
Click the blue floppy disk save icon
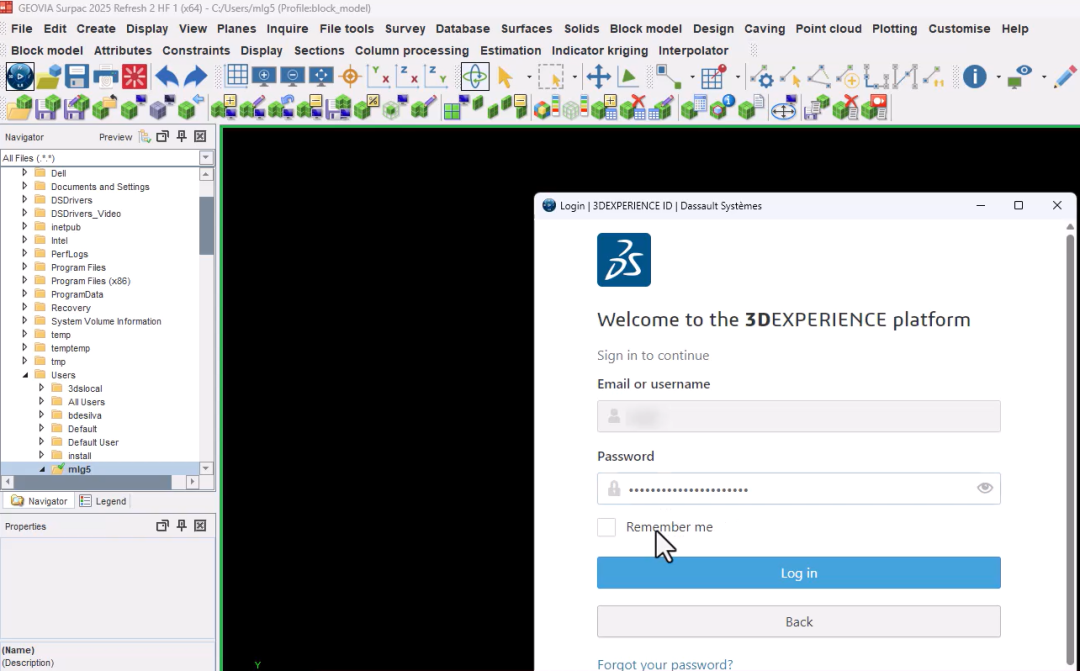76,76
